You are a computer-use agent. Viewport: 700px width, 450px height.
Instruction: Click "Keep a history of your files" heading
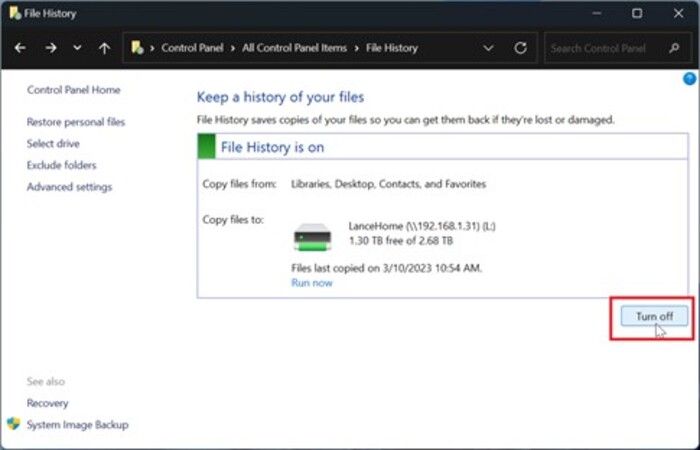(280, 97)
